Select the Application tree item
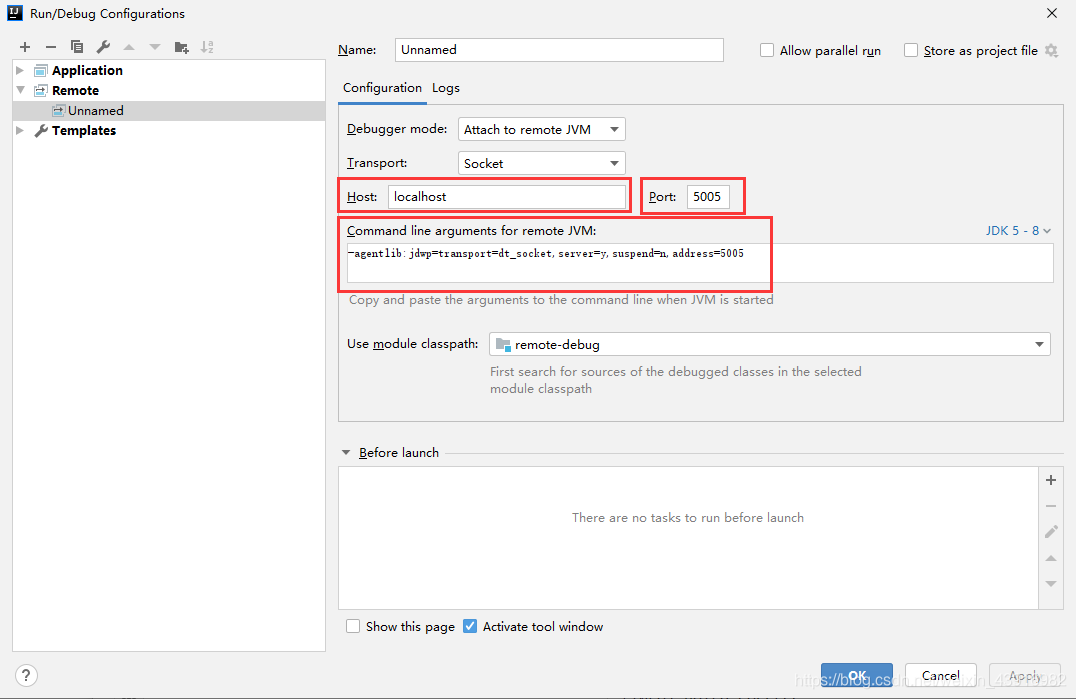This screenshot has height=699, width=1076. [x=87, y=70]
